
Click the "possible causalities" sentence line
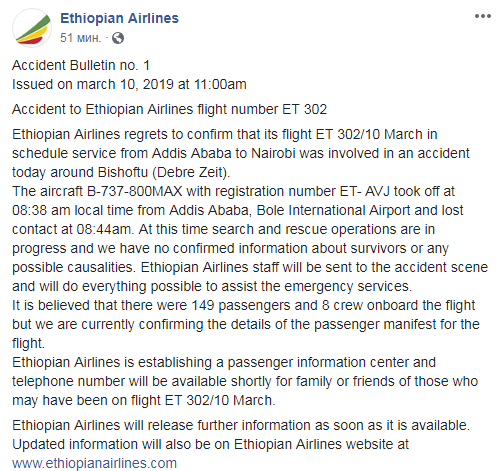coord(250,267)
